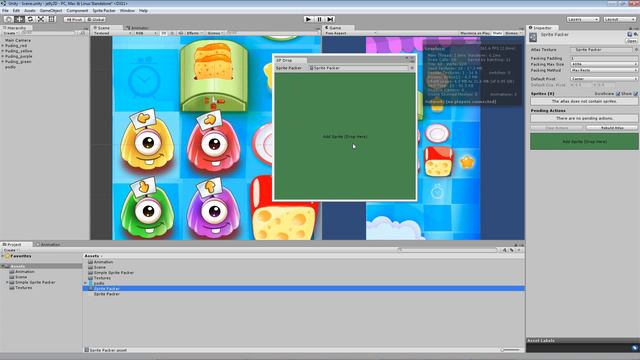640x360 pixels.
Task: Open the Packing Method dropdown
Action: [604, 70]
